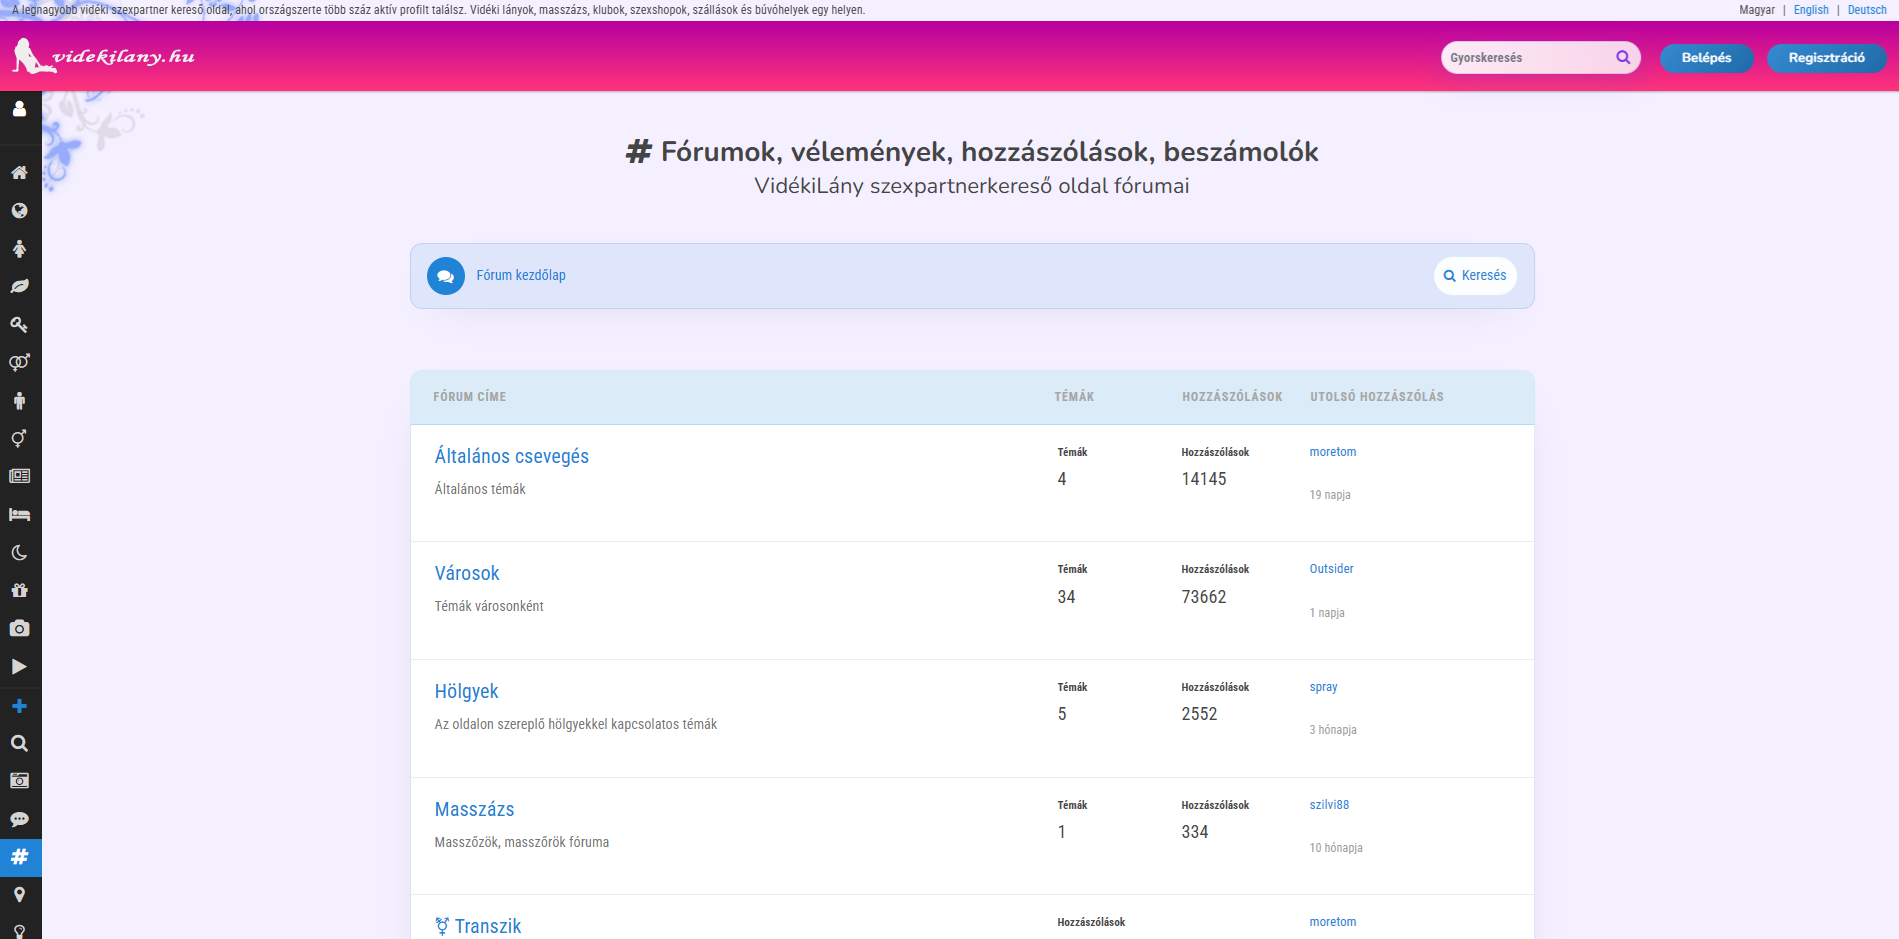Open the couples gender-symbols sidebar icon
The height and width of the screenshot is (939, 1899).
click(19, 362)
